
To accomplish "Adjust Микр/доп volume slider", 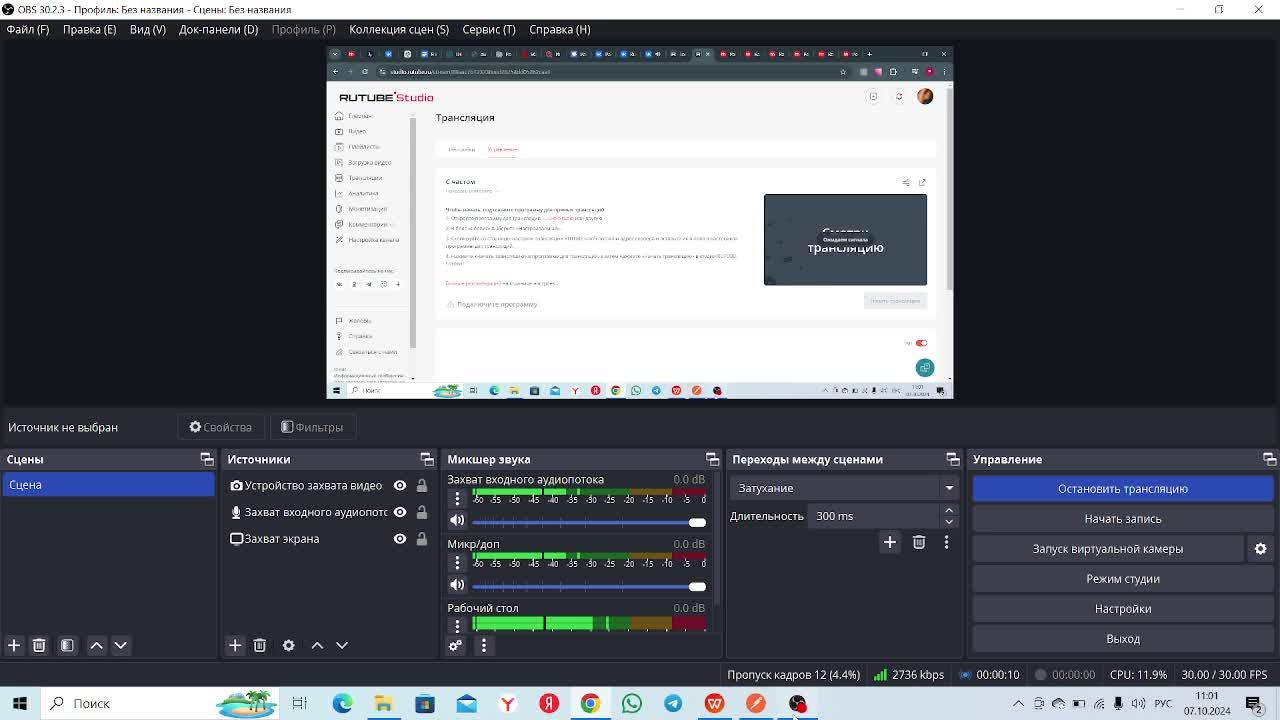I will pos(589,586).
